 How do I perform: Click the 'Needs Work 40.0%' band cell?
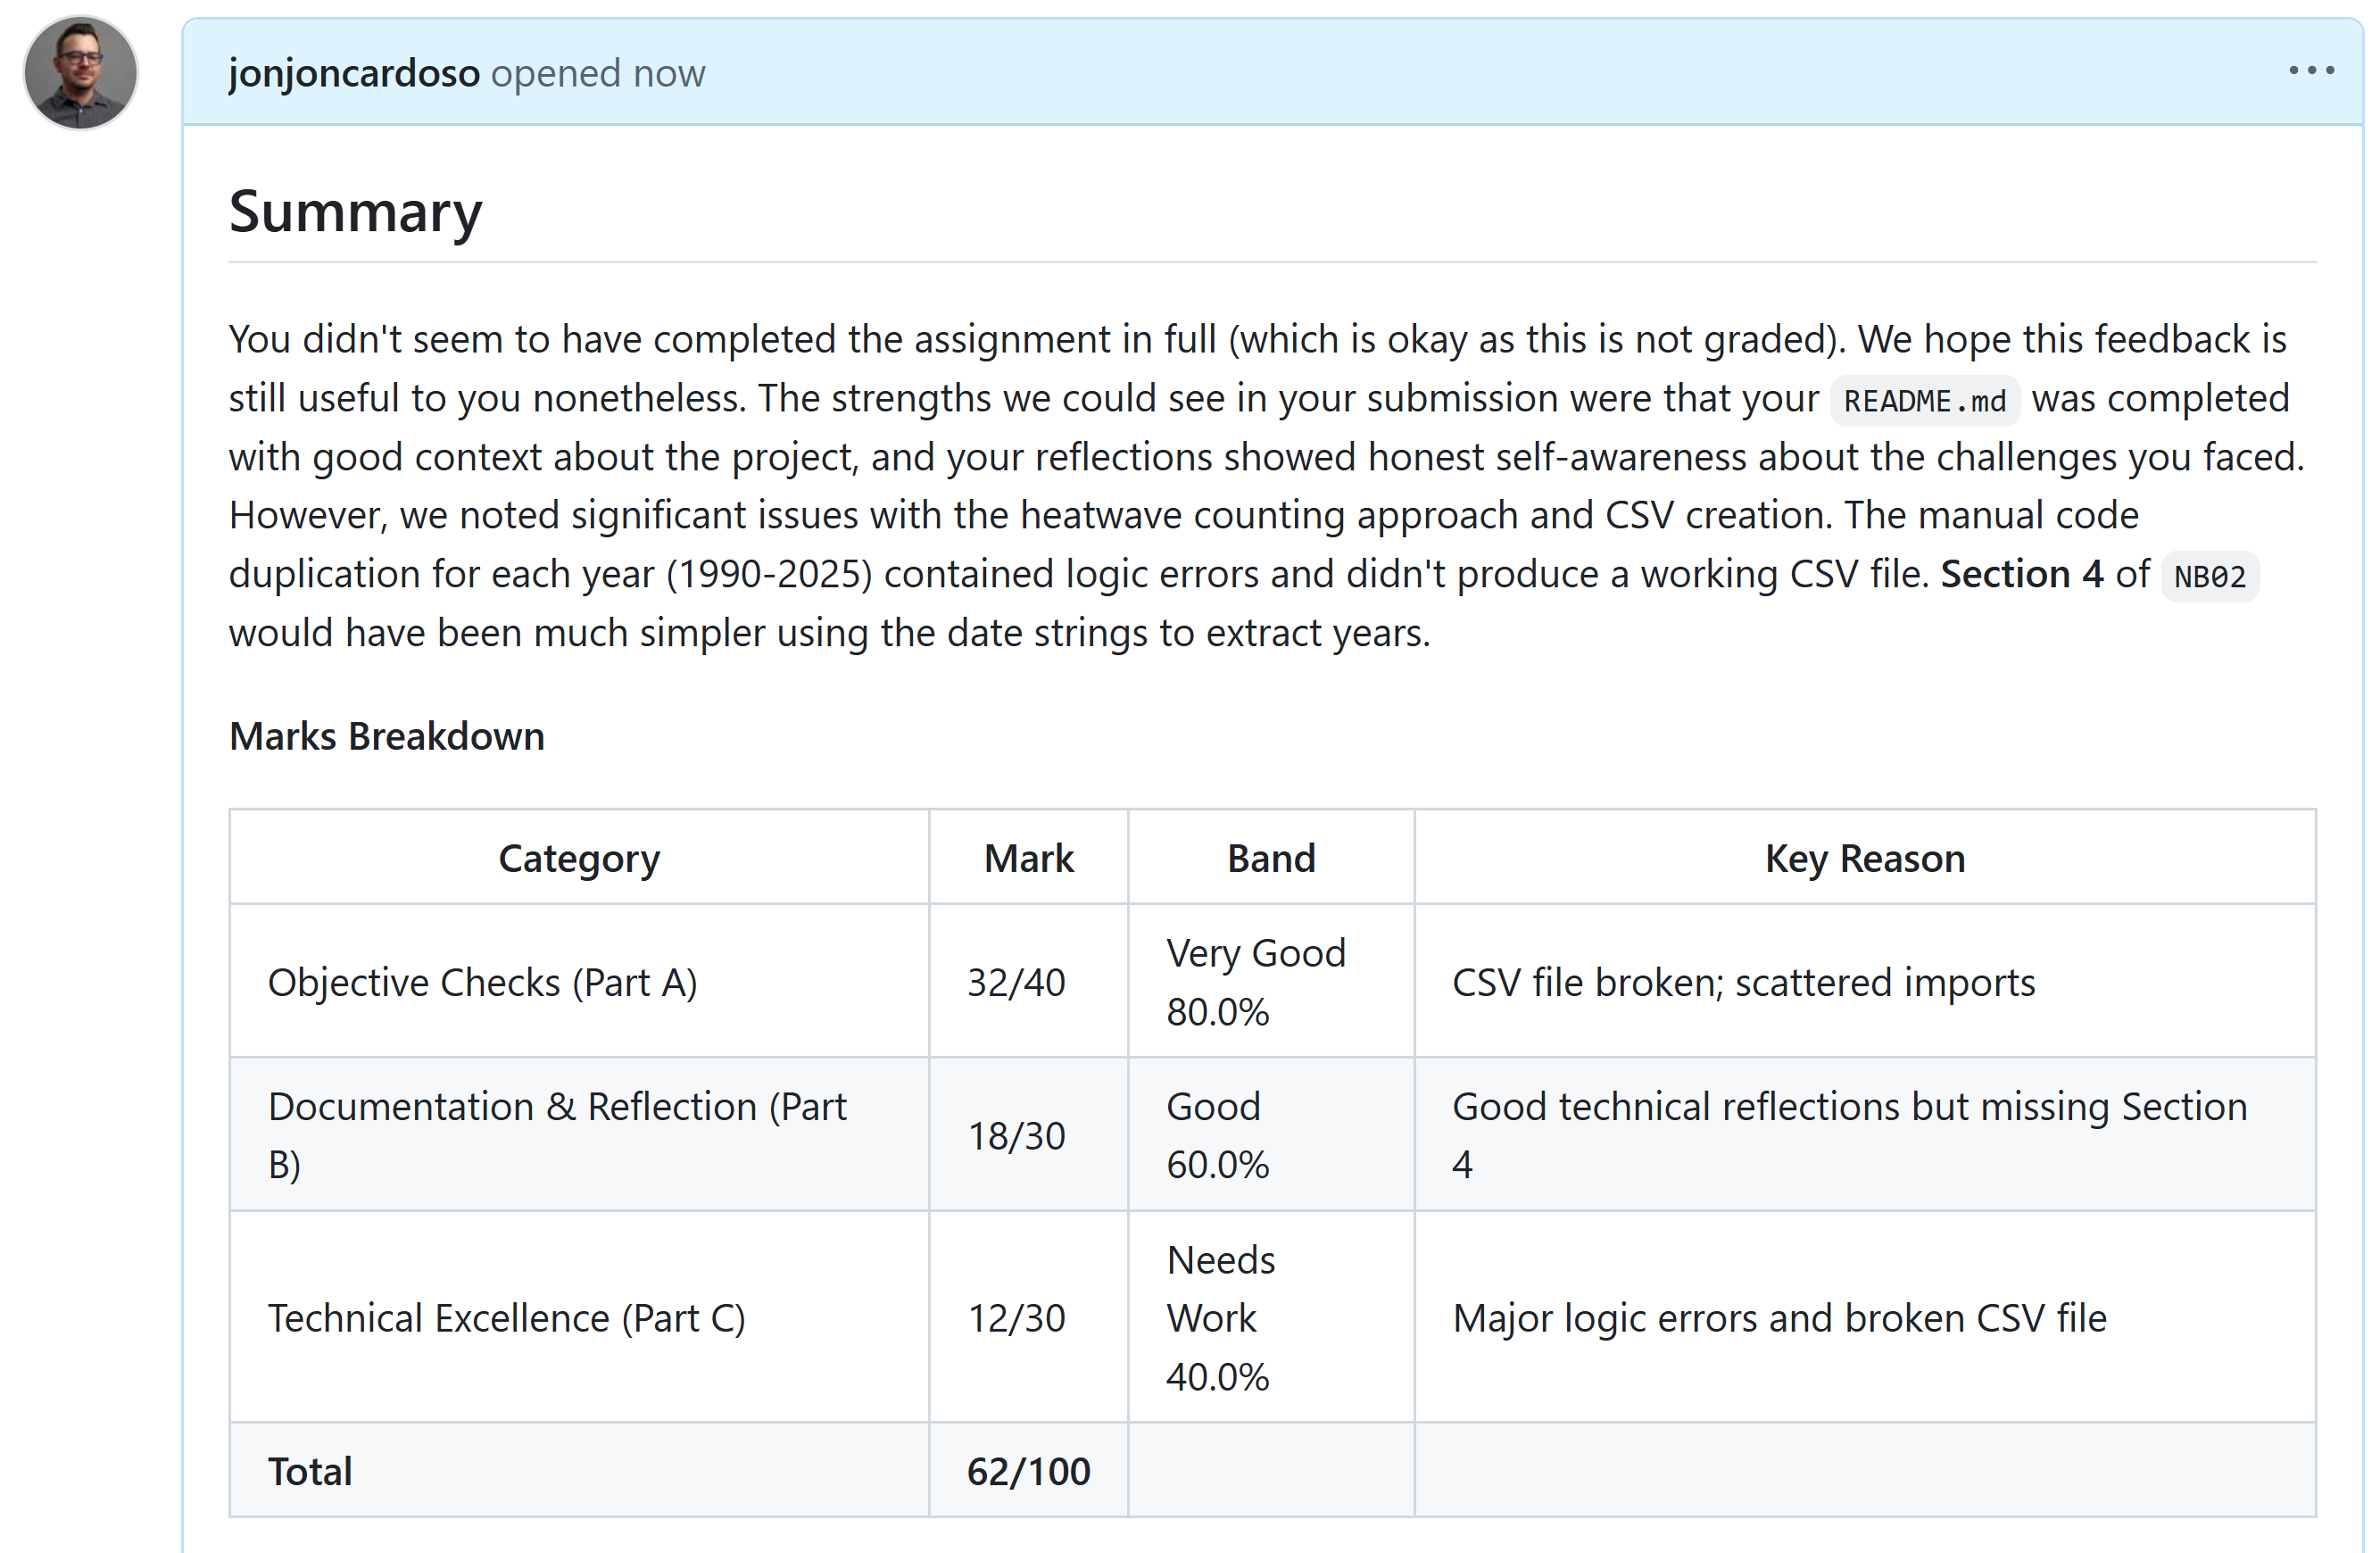pos(1220,1318)
